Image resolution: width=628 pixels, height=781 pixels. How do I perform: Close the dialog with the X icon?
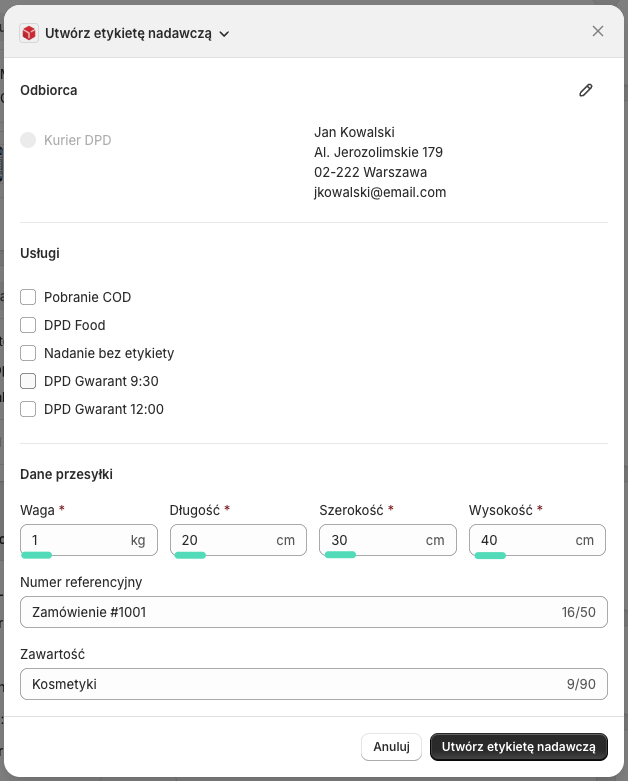coord(598,31)
